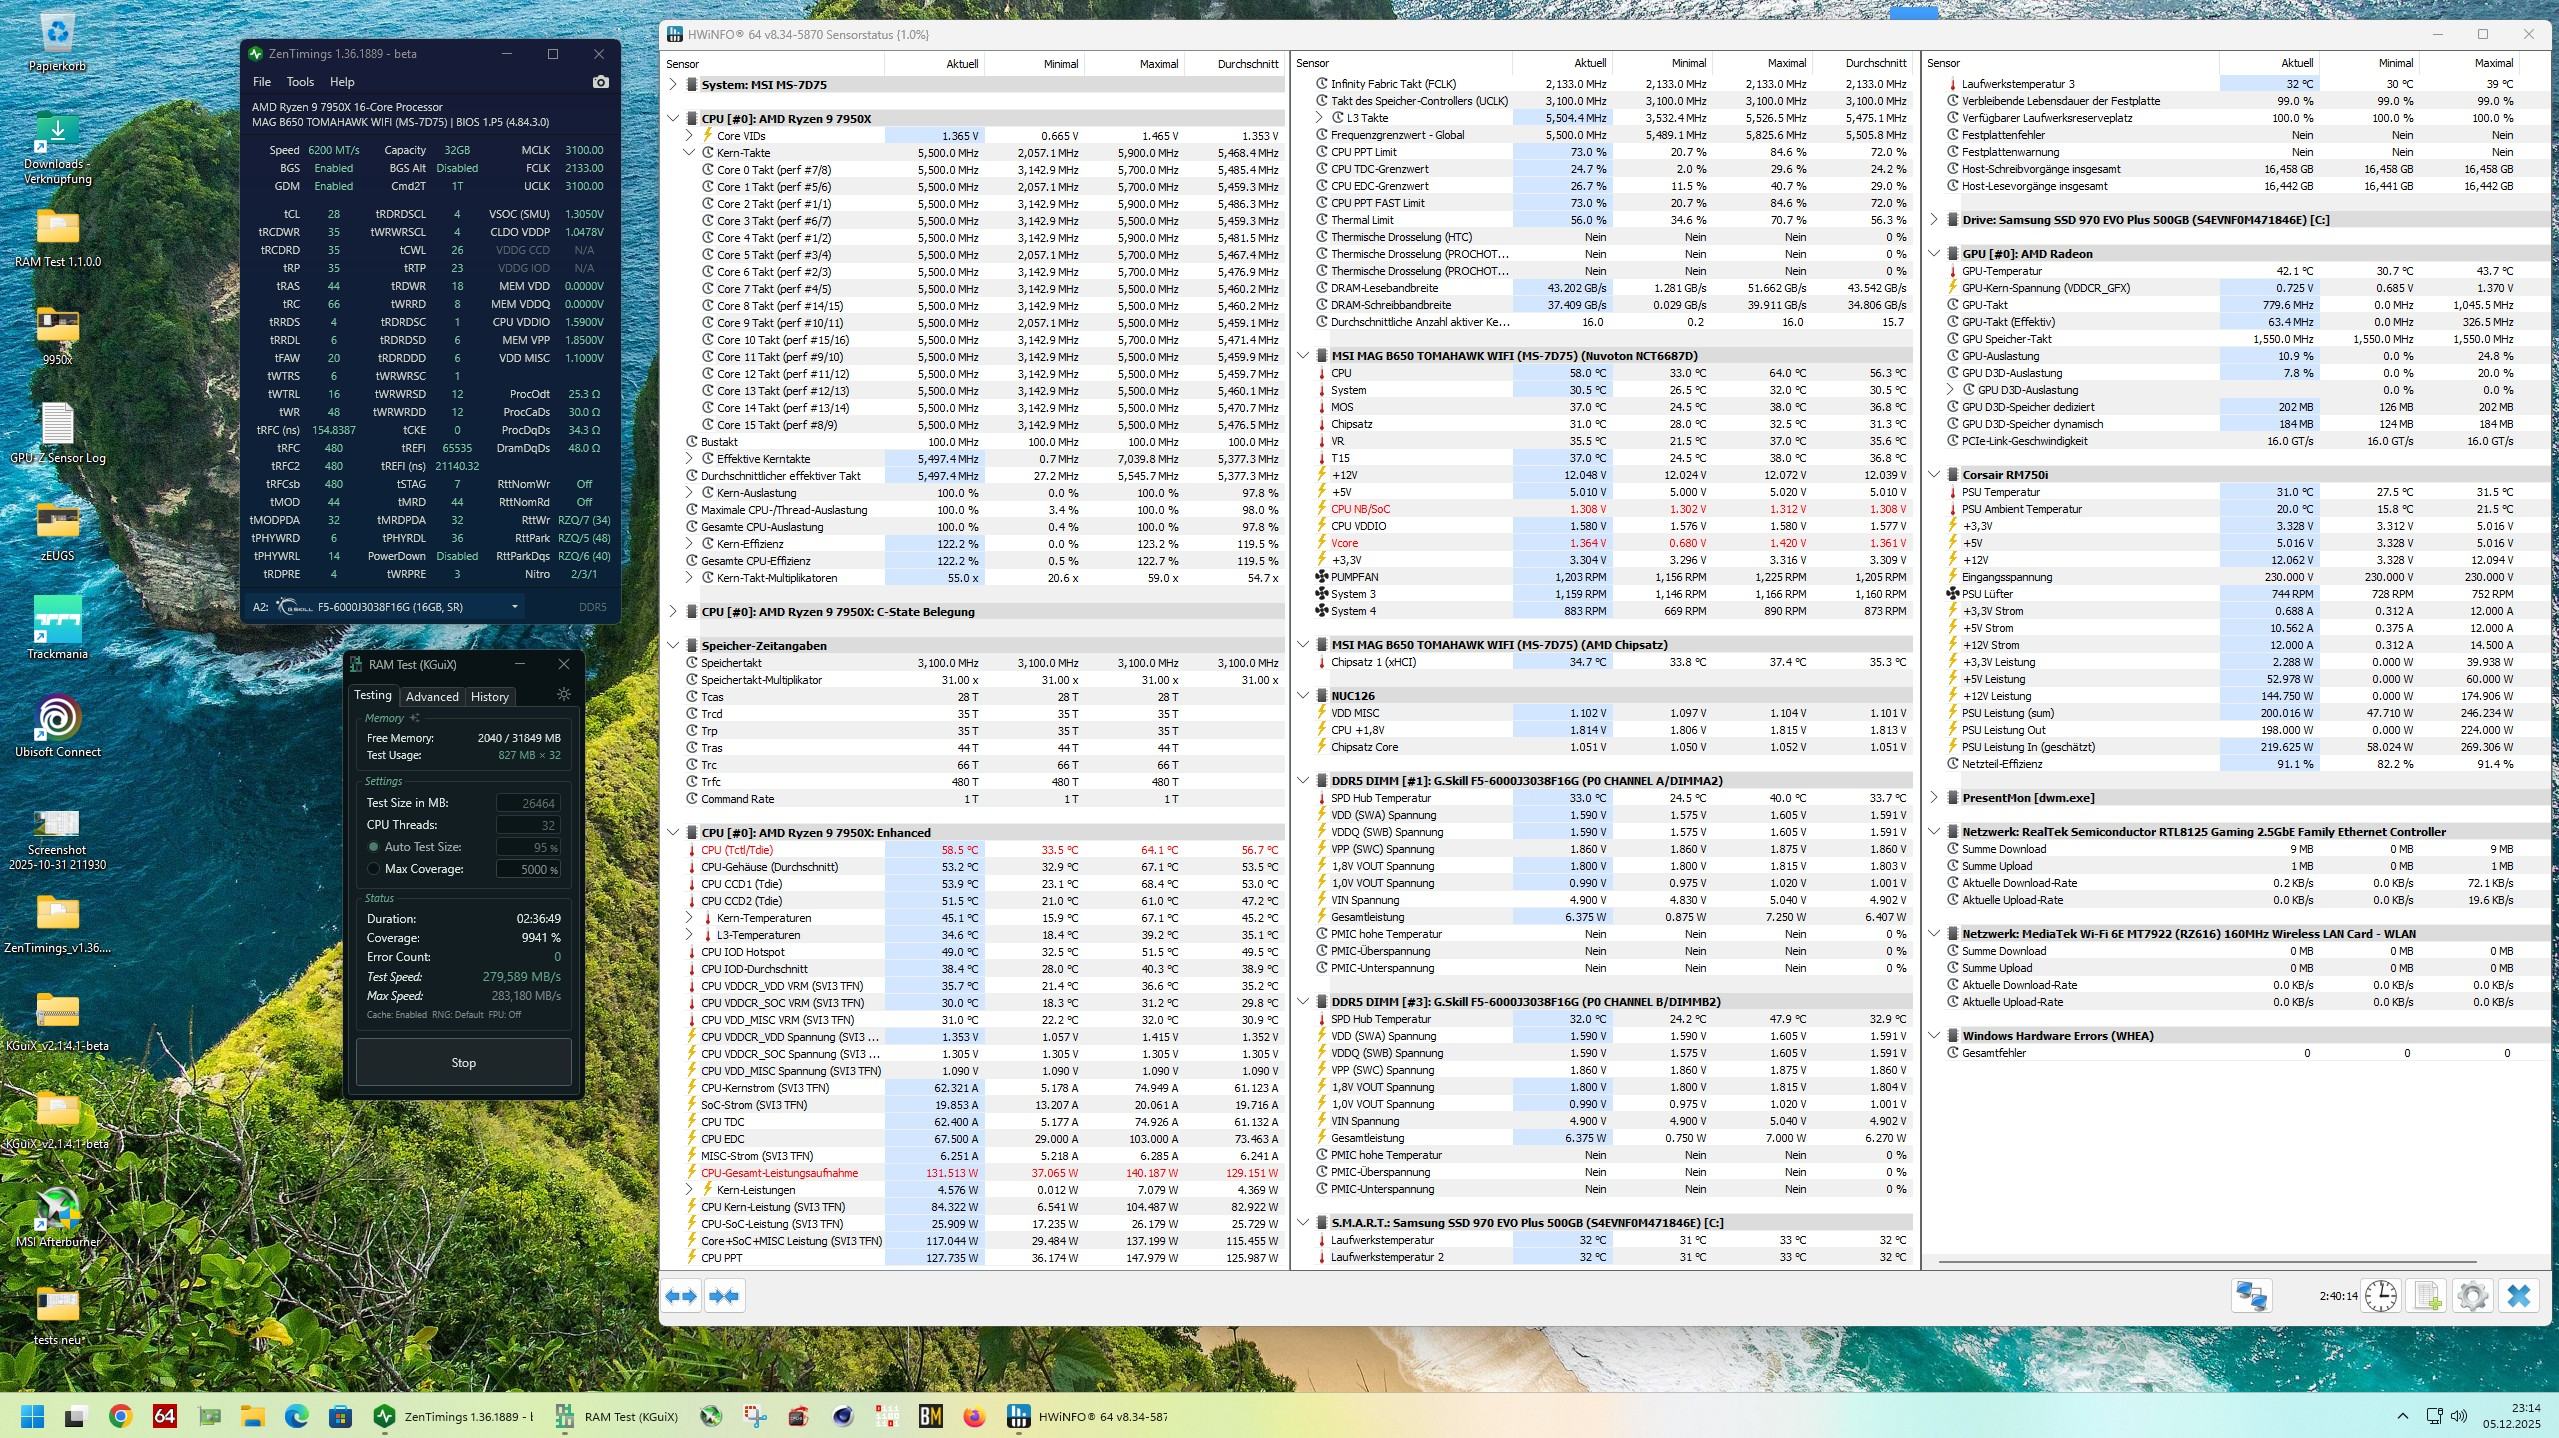This screenshot has height=1438, width=2559.
Task: Open the A2 memory module dropdown
Action: click(x=514, y=607)
